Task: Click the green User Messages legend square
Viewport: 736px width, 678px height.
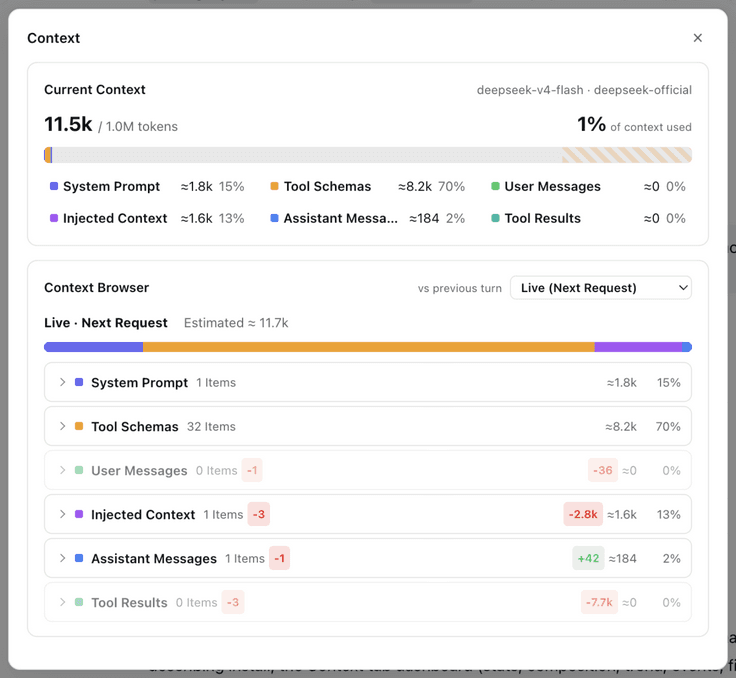Action: [495, 186]
